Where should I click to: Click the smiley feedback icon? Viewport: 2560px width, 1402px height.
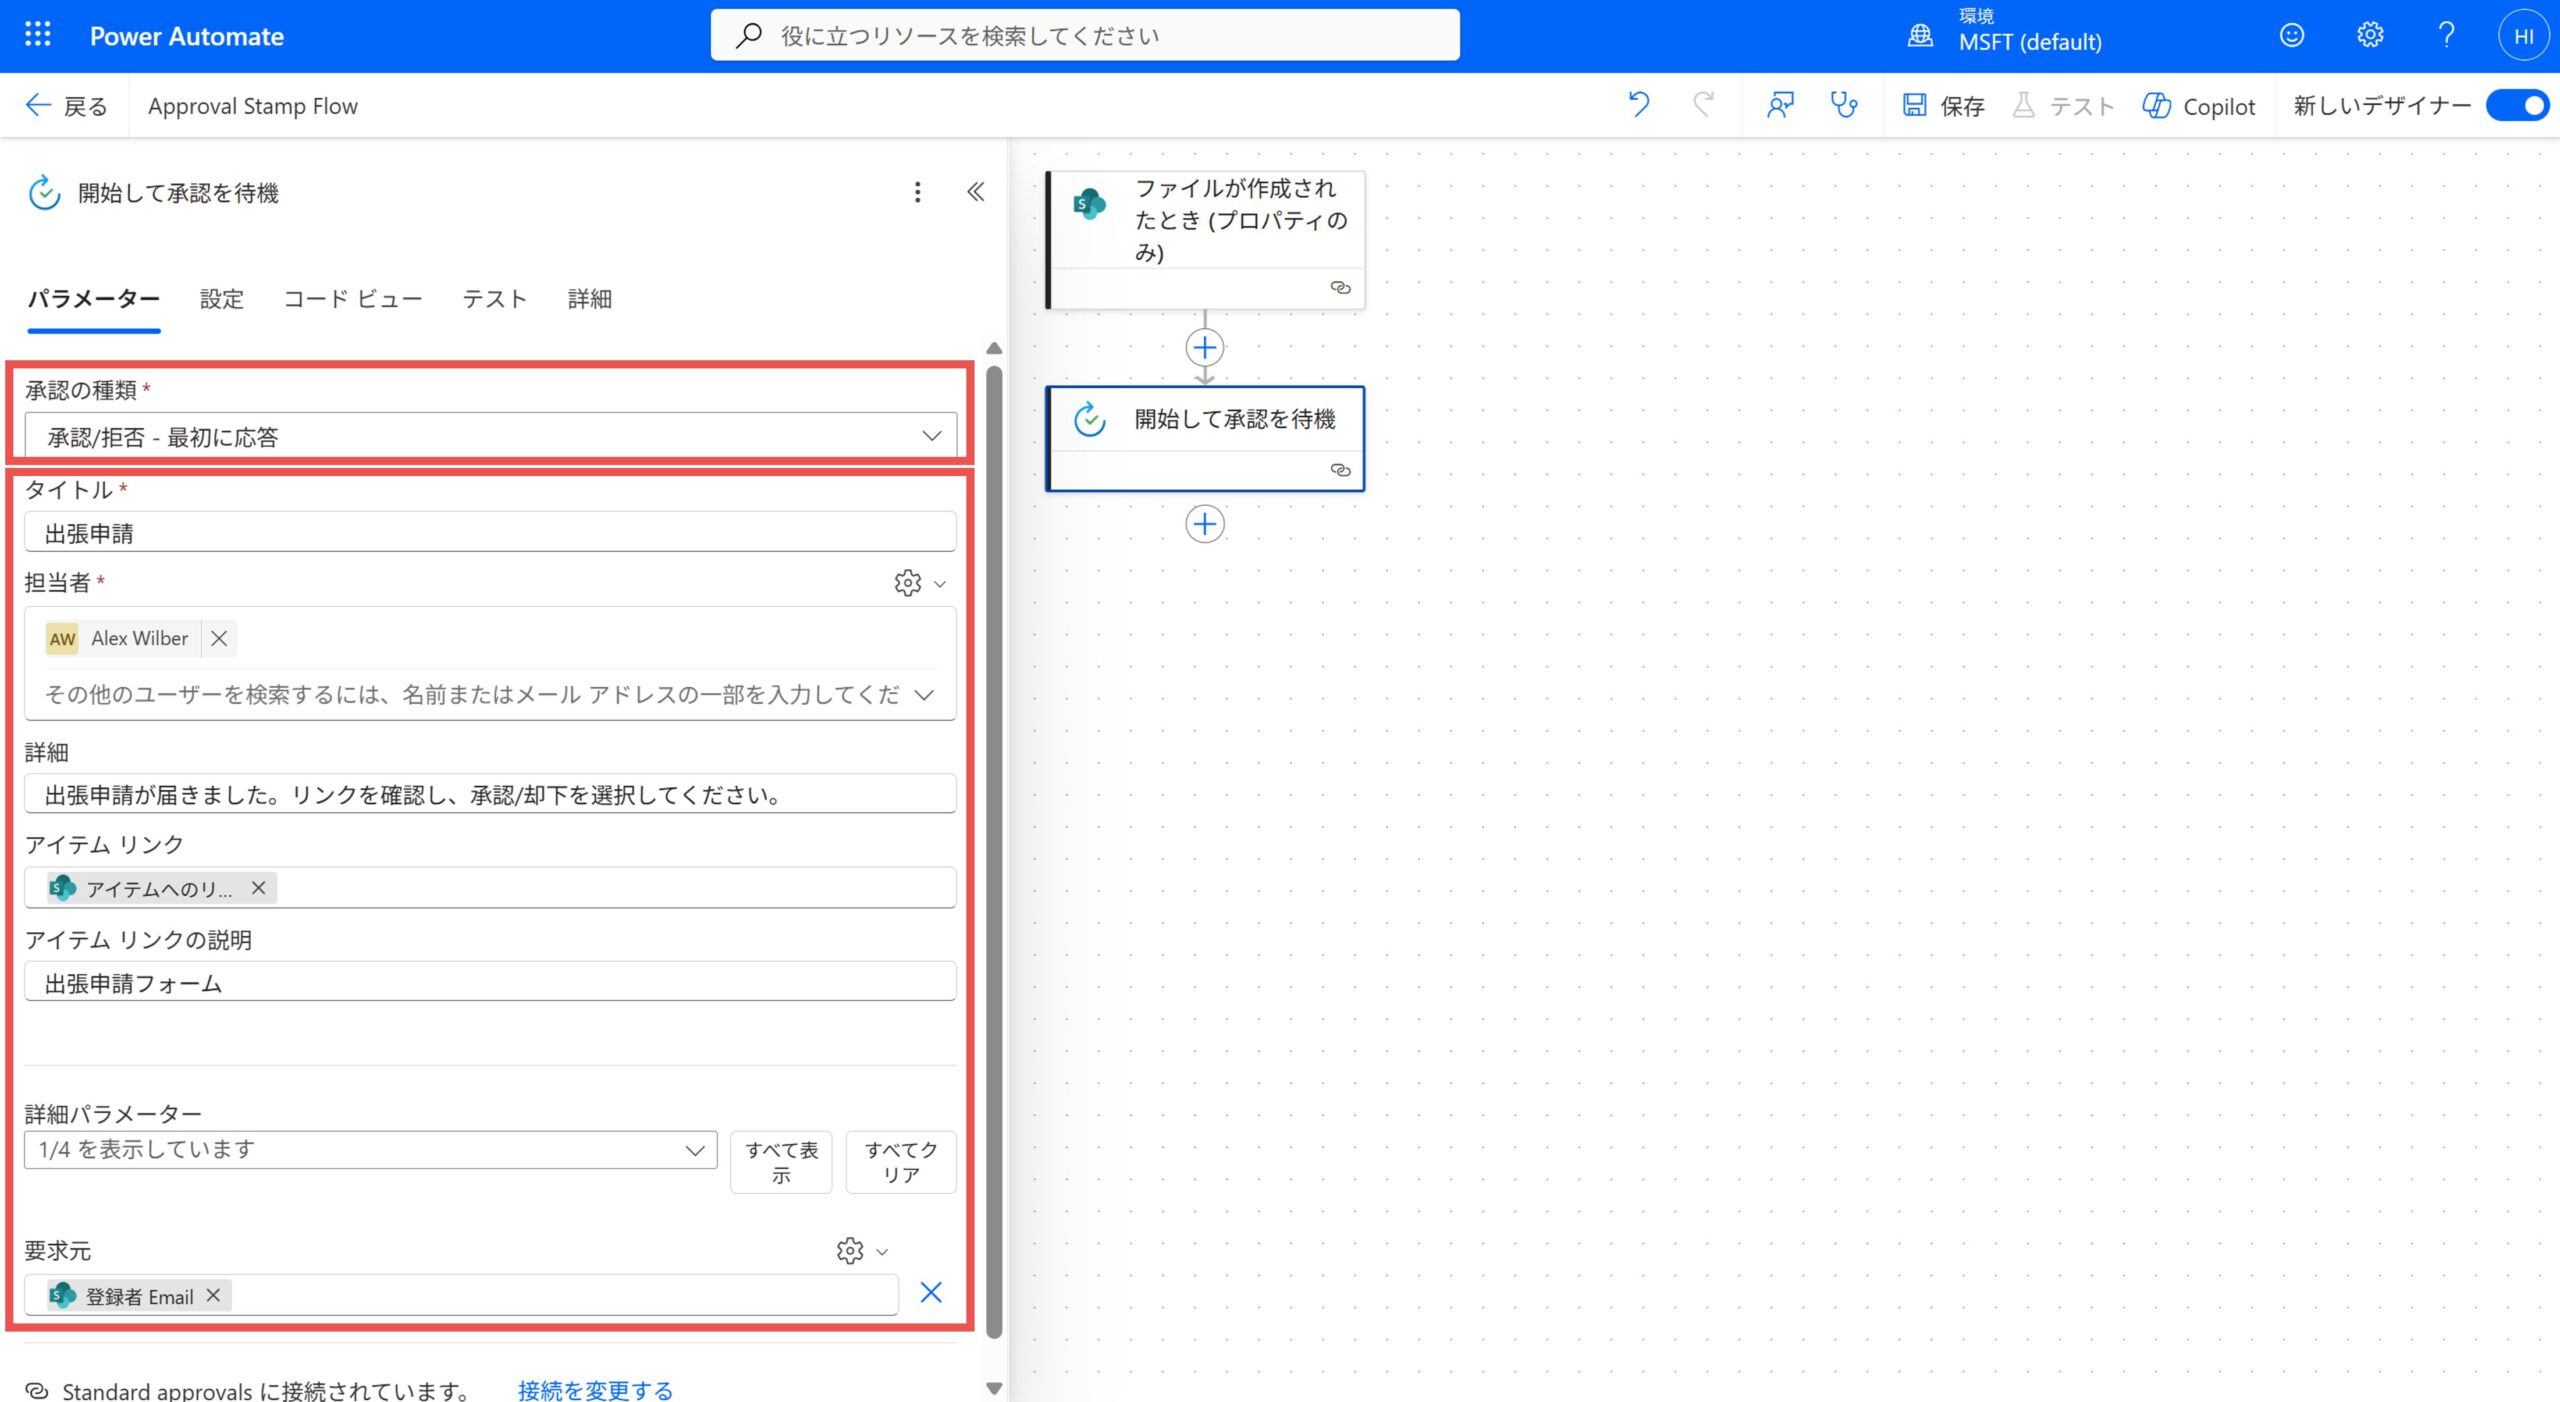tap(2291, 35)
